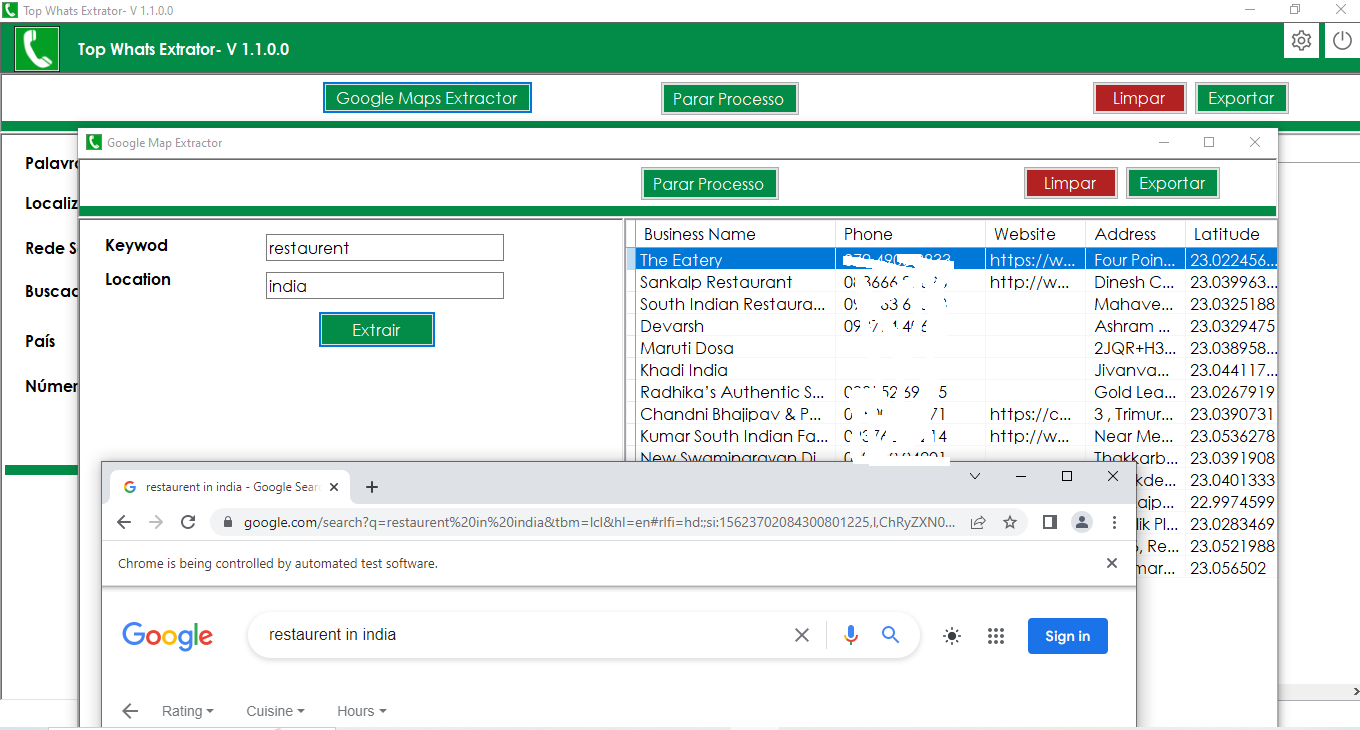Share this page from address bar
1360x730 pixels.
coord(978,522)
